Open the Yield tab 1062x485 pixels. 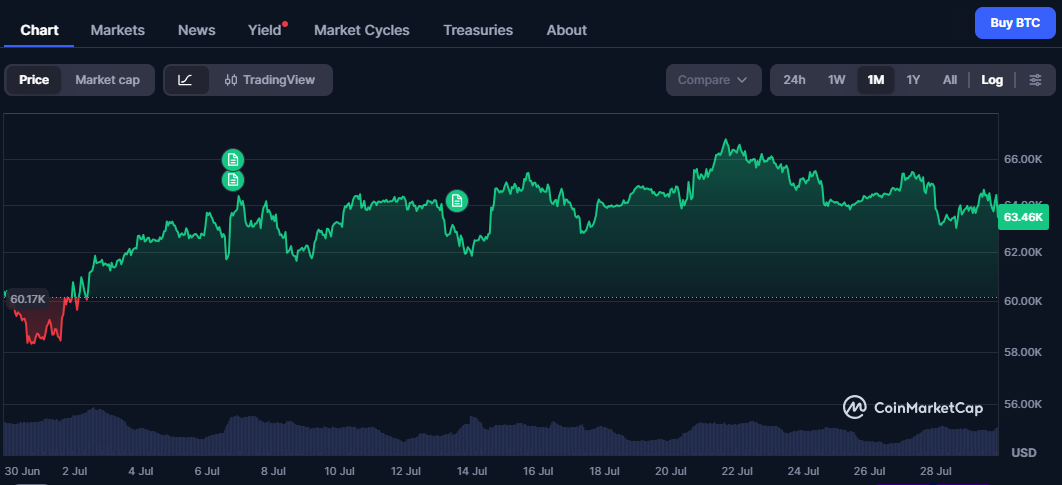[x=265, y=30]
